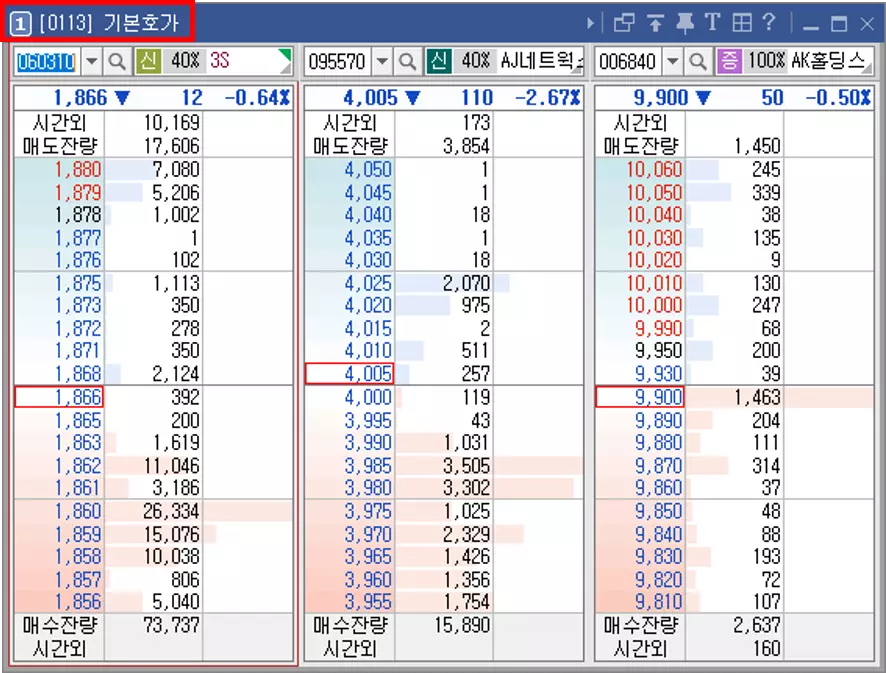Open the dropdown arrow next to 006840
Image resolution: width=886 pixels, height=673 pixels.
click(673, 61)
